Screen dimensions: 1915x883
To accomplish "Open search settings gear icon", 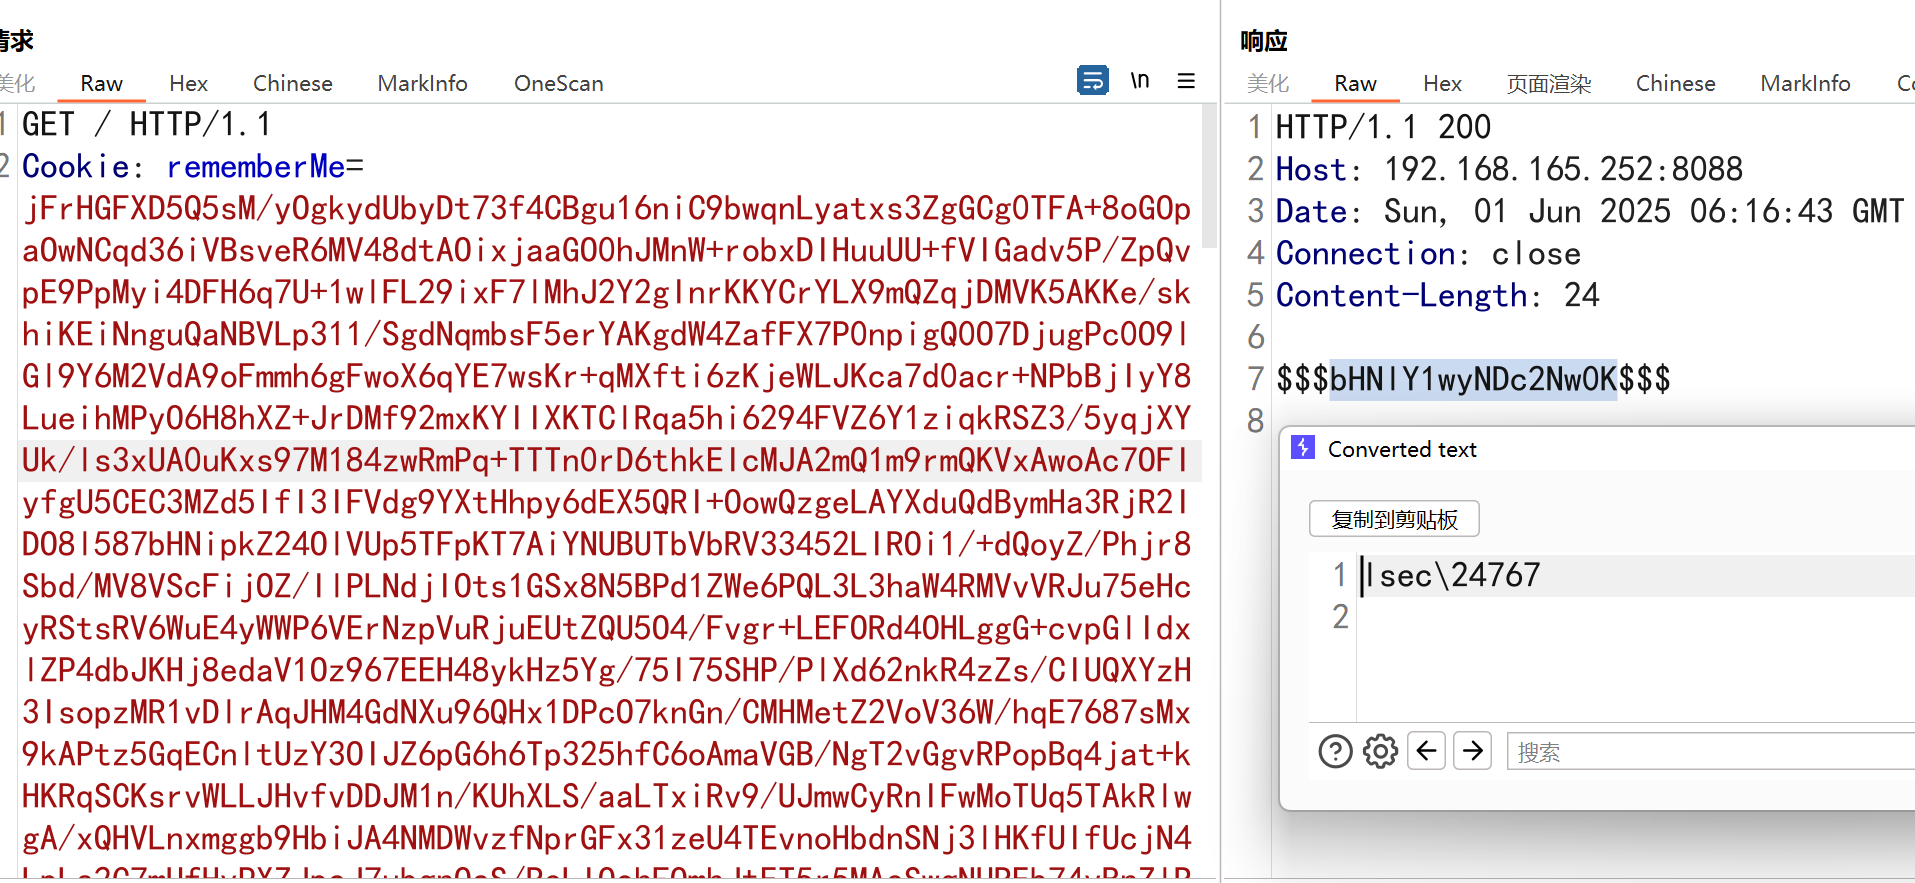I will point(1380,750).
